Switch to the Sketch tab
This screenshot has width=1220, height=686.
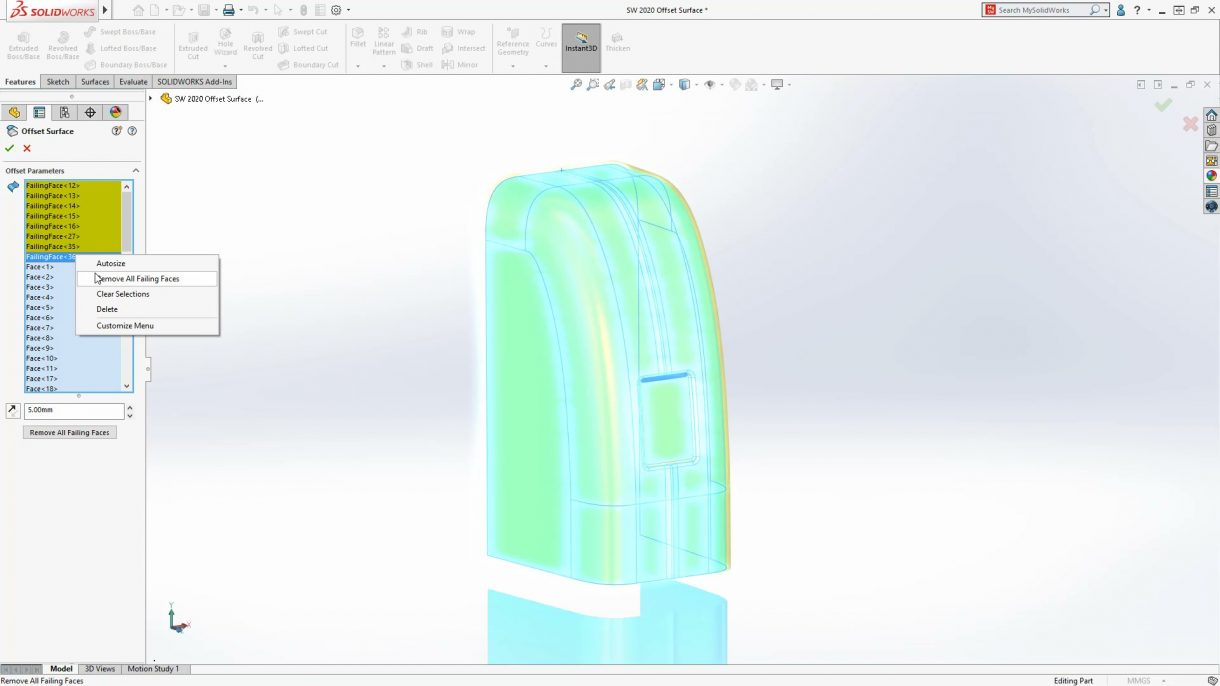[x=58, y=82]
